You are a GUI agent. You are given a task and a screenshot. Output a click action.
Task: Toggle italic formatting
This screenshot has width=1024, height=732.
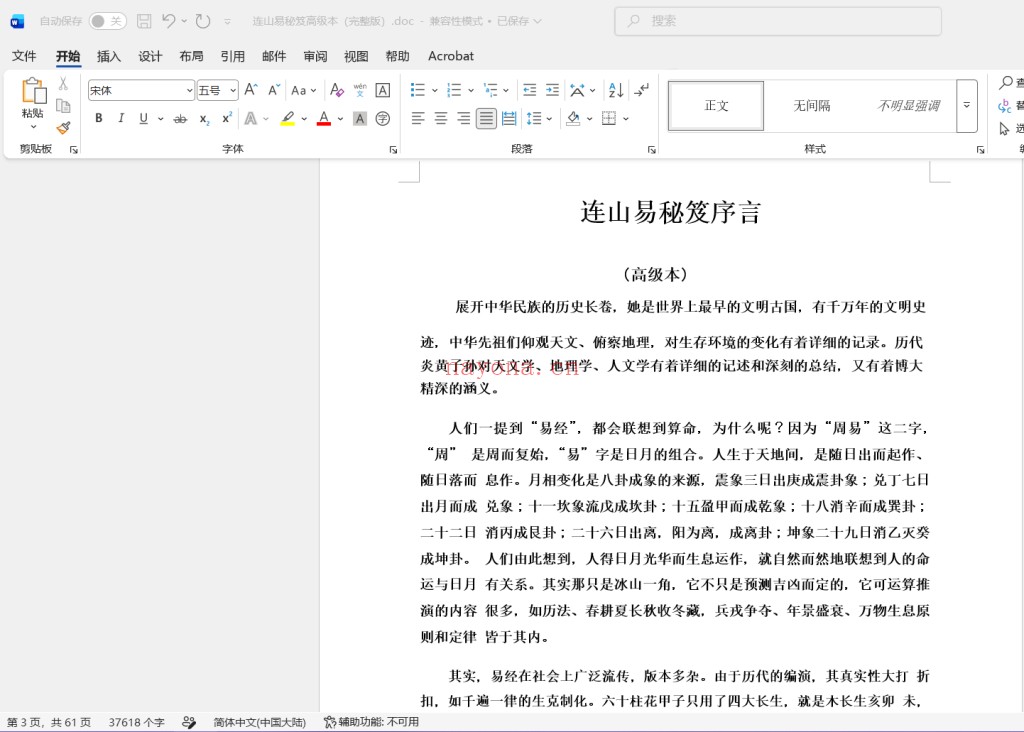pos(121,119)
